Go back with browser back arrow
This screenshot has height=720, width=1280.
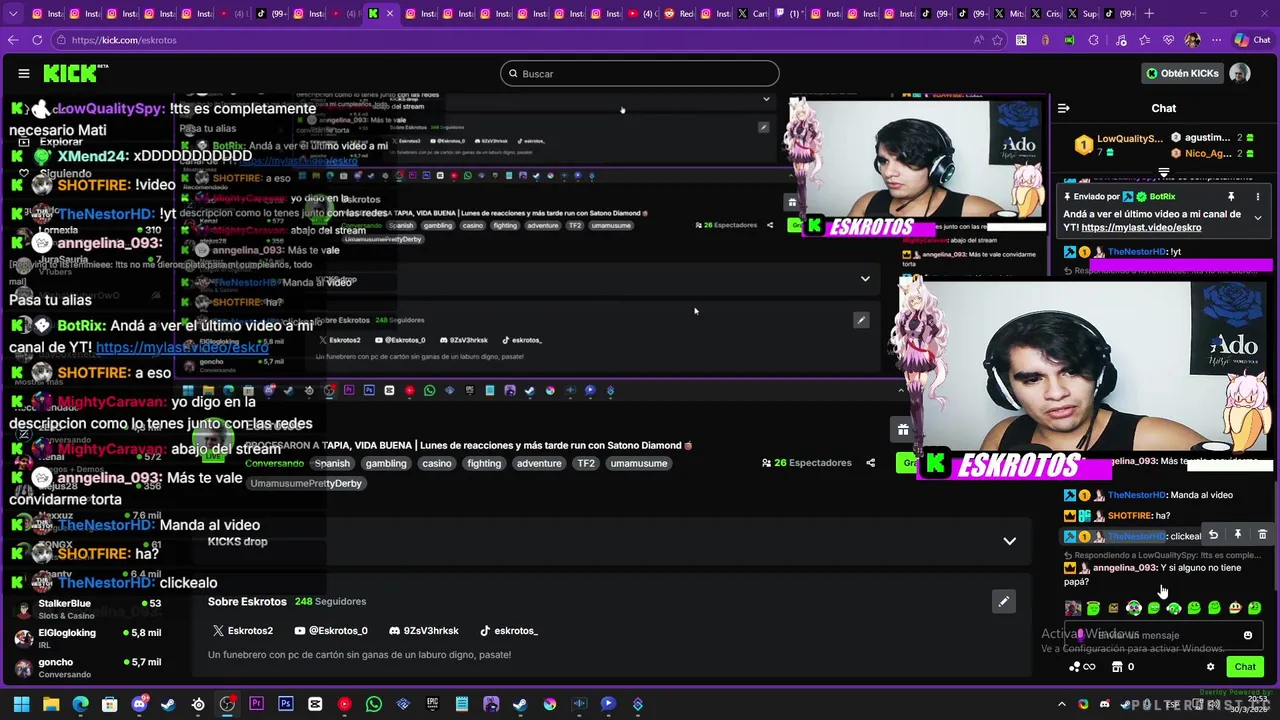click(13, 40)
